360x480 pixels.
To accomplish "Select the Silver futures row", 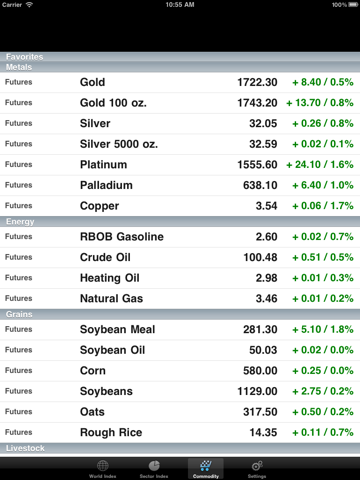I will pos(180,124).
